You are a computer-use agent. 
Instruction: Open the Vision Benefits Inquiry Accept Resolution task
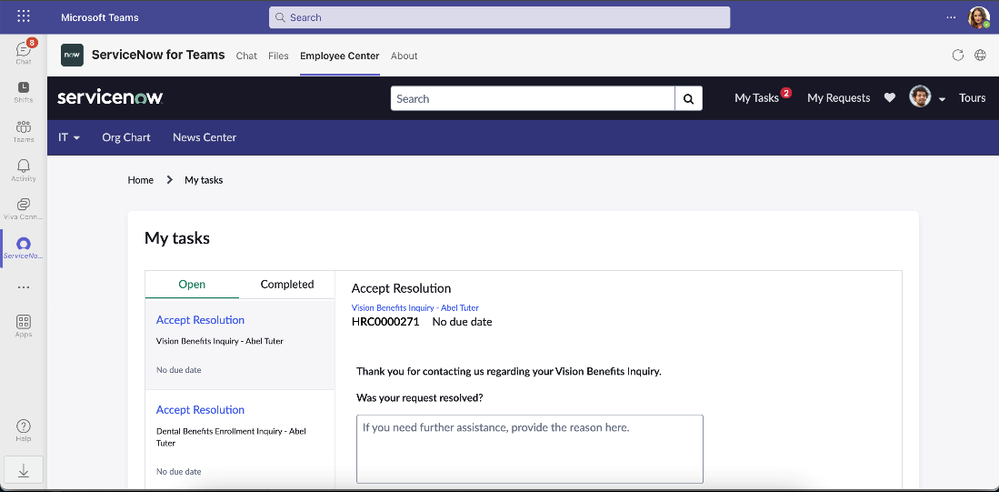pos(240,344)
